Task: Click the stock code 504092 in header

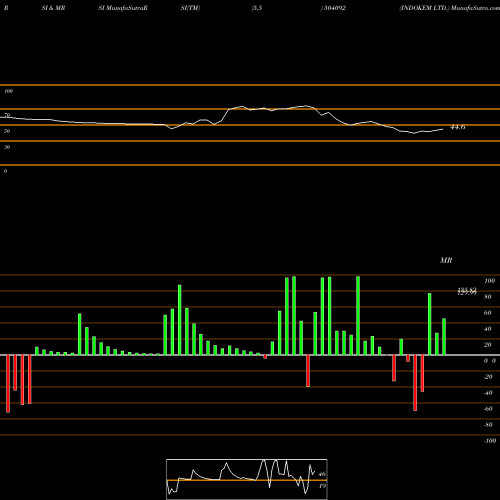Action: pos(335,8)
